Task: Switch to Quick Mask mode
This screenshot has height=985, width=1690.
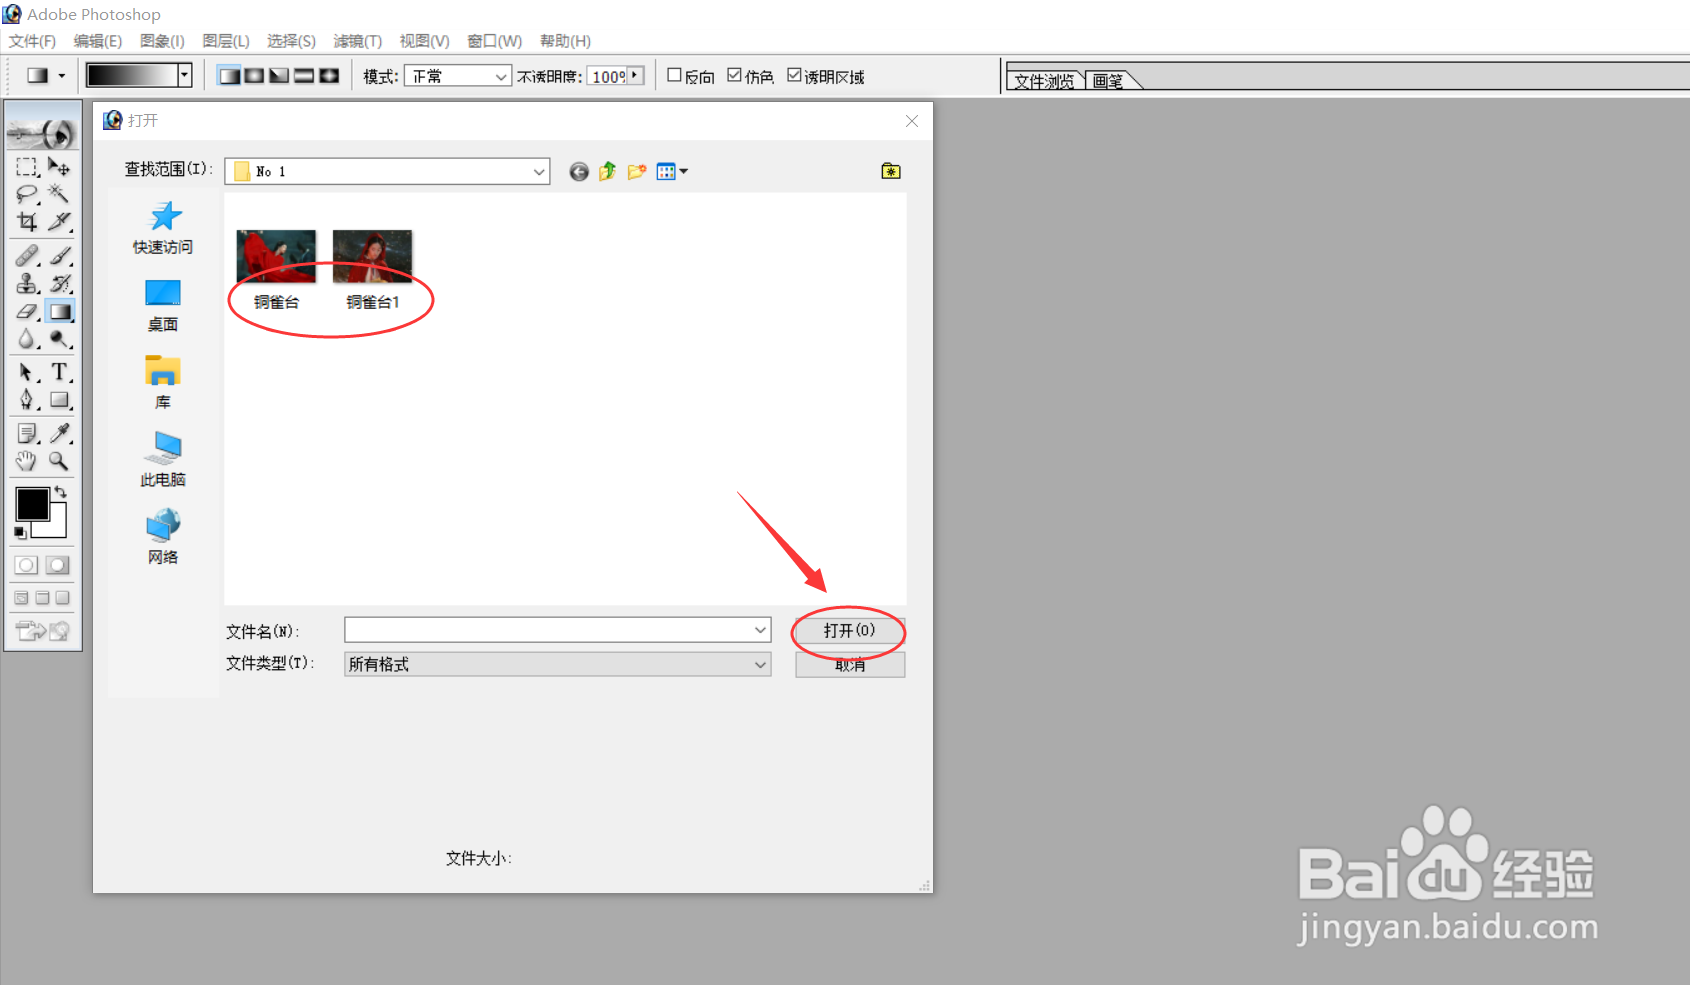Action: (59, 565)
